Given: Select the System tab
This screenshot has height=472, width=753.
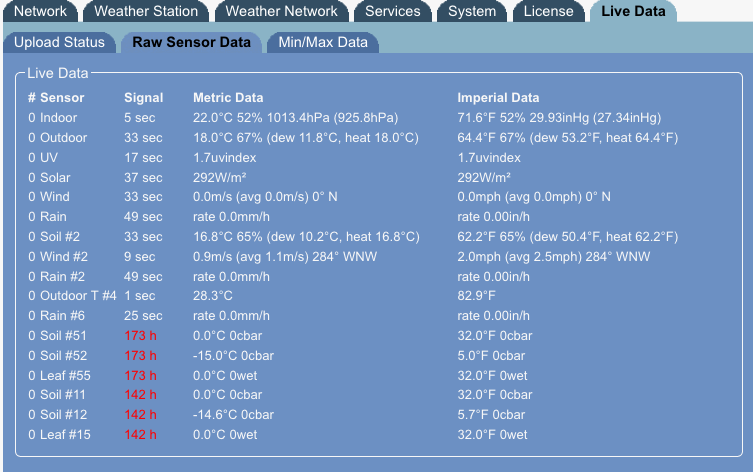Looking at the screenshot, I should coord(472,12).
